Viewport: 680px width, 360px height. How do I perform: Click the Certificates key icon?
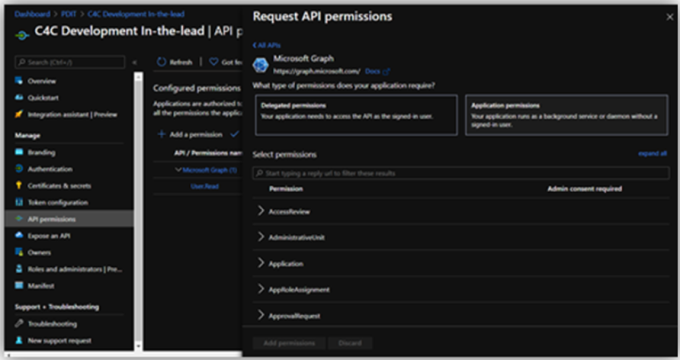point(19,185)
